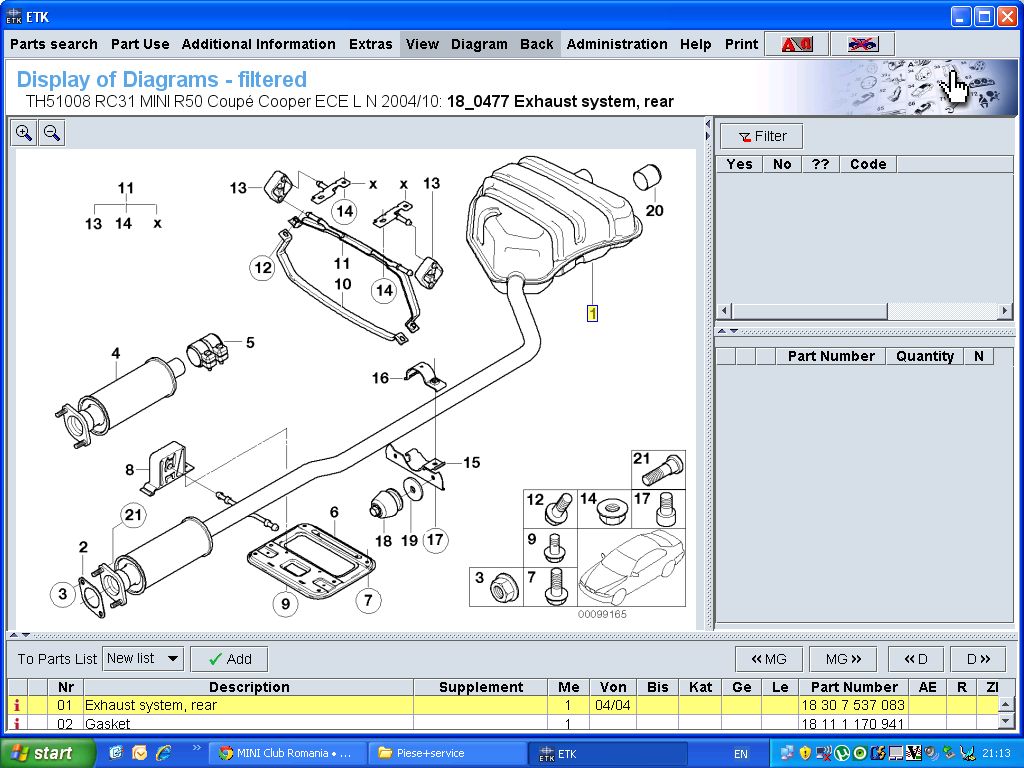The image size is (1024, 768).
Task: Click the Filter button
Action: [761, 136]
